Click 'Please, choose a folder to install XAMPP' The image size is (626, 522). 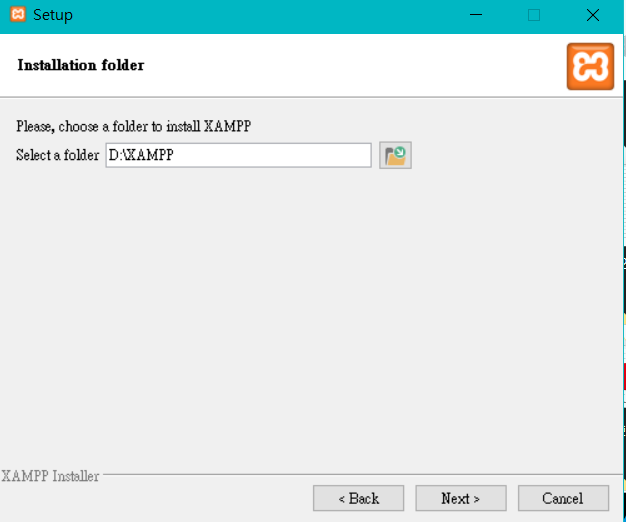134,127
